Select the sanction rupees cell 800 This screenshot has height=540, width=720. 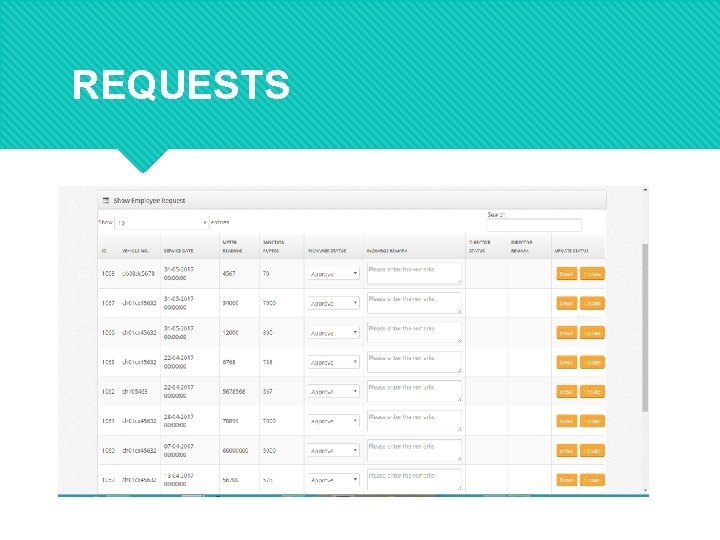pos(268,332)
